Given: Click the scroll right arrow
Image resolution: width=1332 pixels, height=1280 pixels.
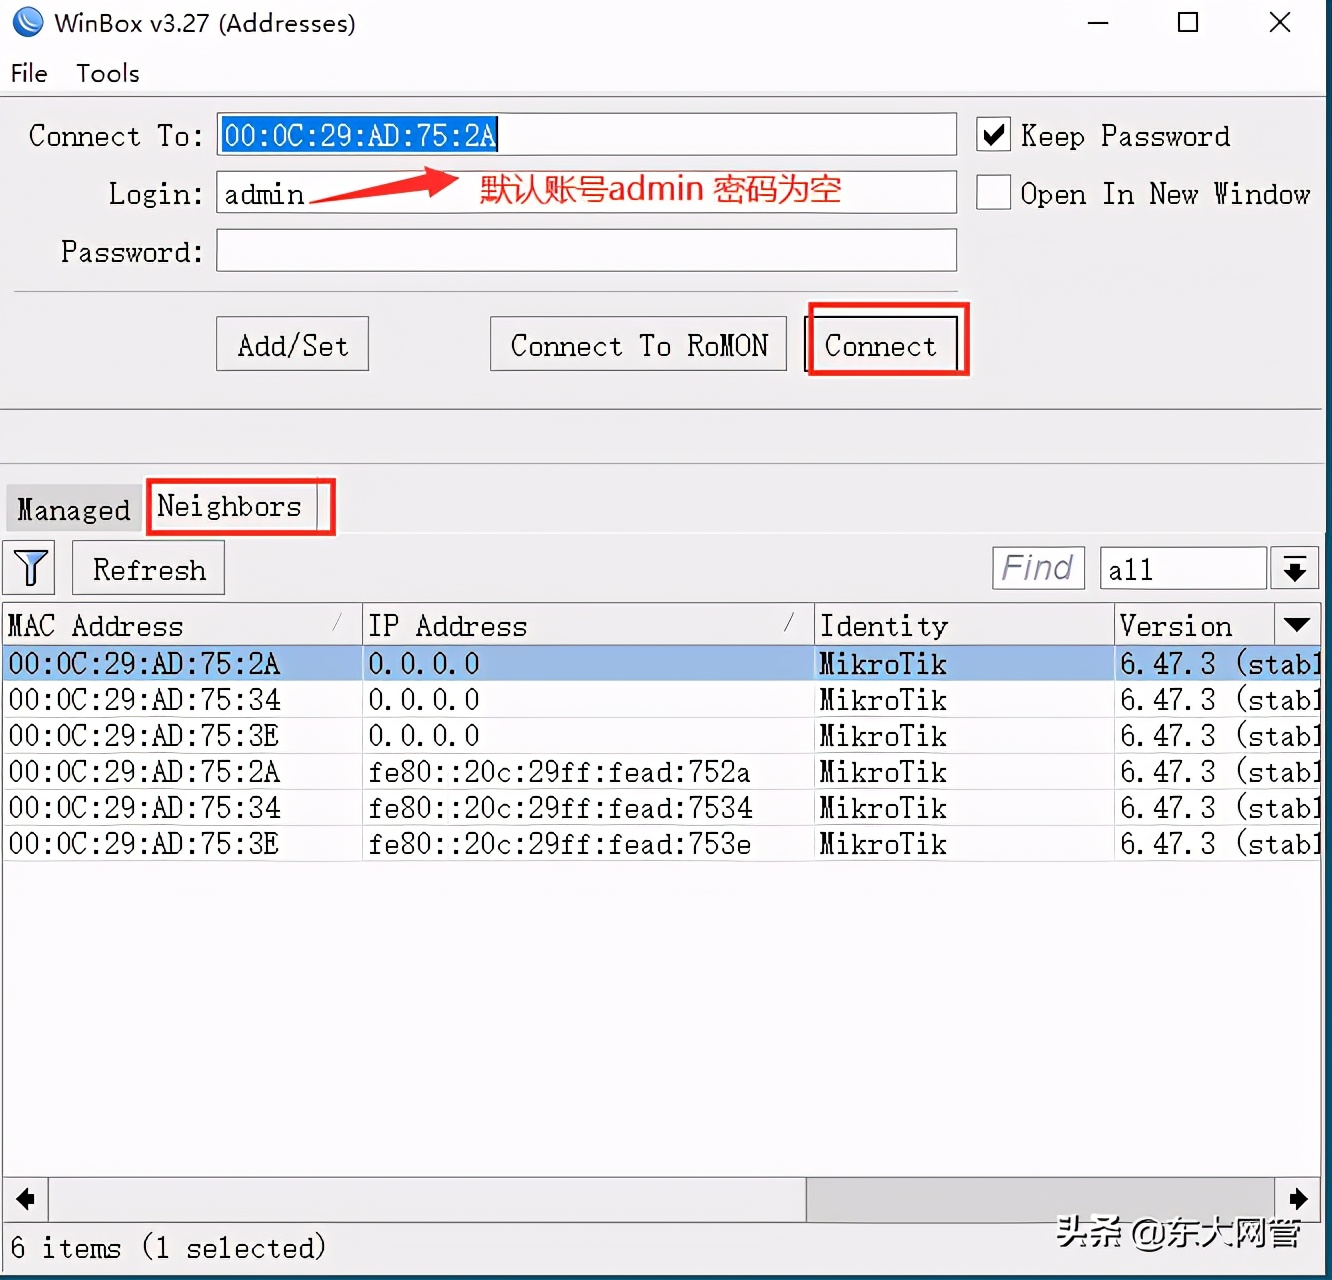Looking at the screenshot, I should 1298,1198.
